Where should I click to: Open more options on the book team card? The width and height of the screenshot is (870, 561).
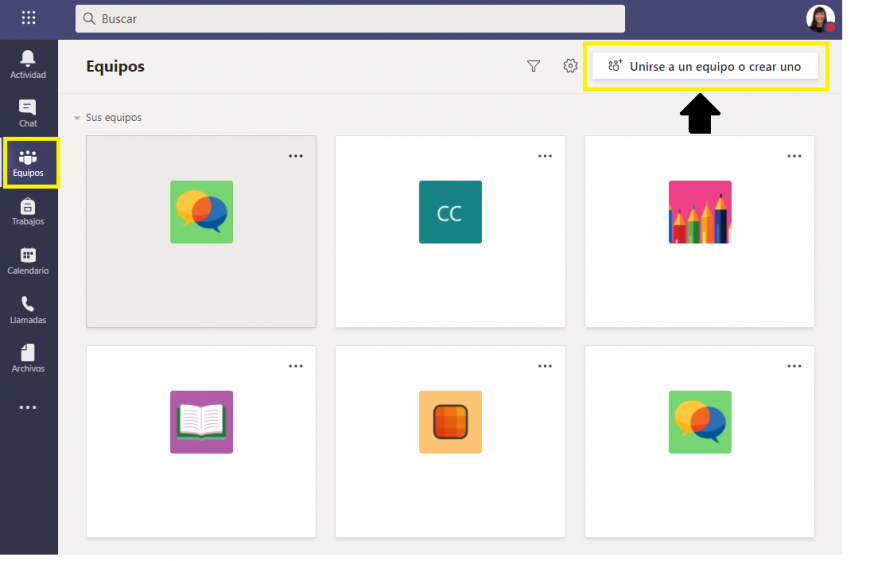(x=296, y=366)
